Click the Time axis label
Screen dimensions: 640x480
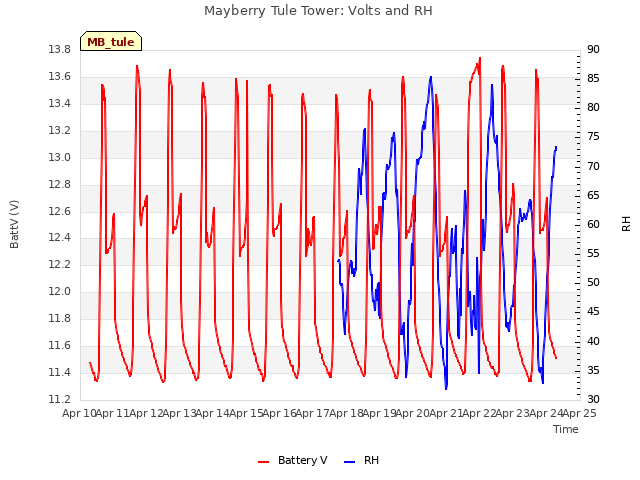pyautogui.click(x=566, y=429)
